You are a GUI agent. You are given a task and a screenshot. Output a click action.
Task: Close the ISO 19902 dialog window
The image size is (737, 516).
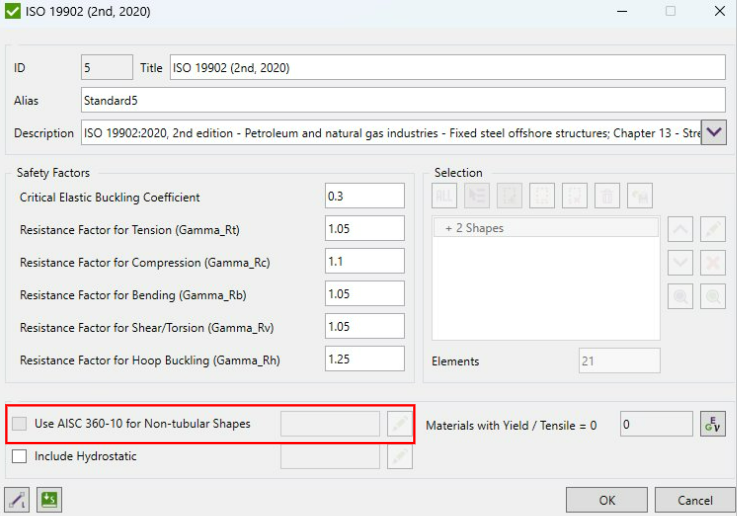(x=720, y=11)
